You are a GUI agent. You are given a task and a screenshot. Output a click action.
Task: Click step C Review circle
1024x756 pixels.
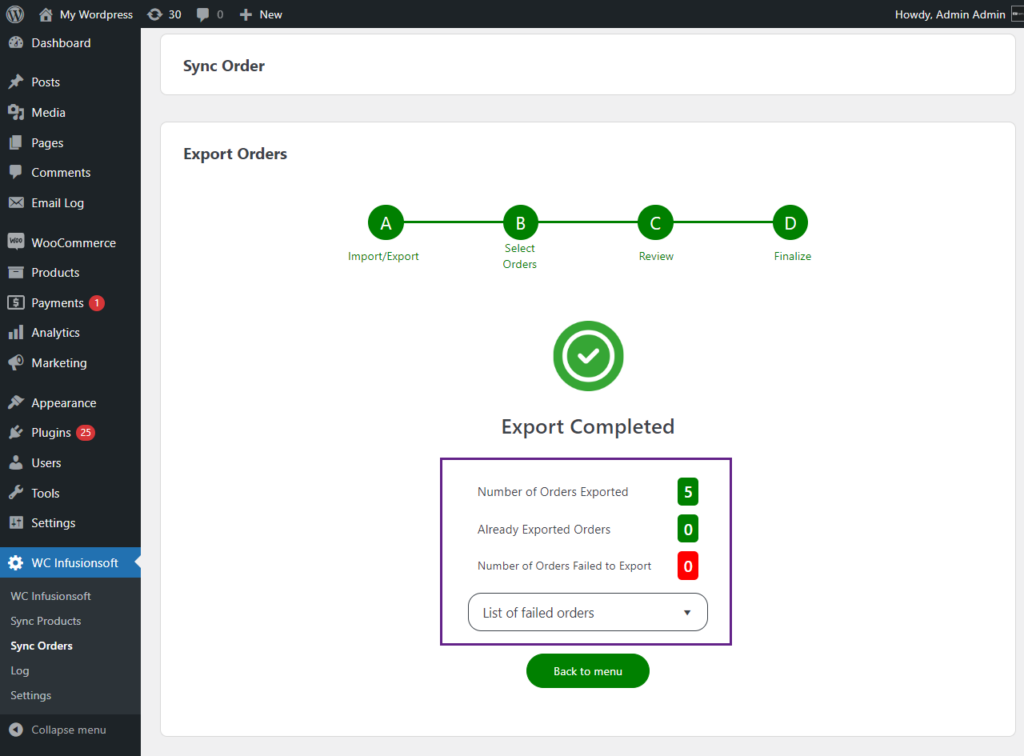click(x=656, y=223)
